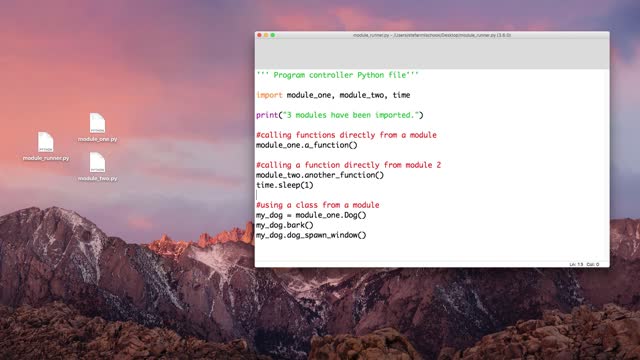Screen dimensions: 640x360
Task: Click 'module_two,' in the import line
Action: (x=363, y=95)
